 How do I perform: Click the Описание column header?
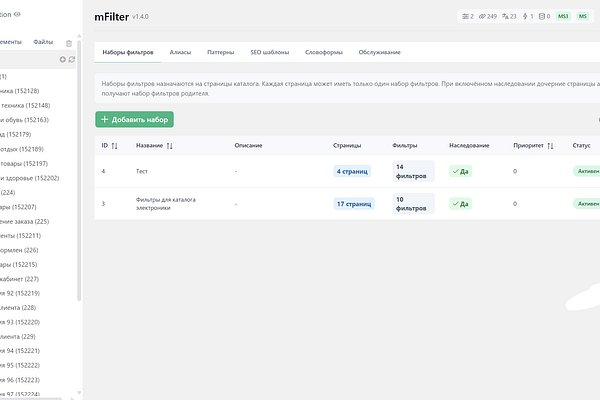point(248,145)
